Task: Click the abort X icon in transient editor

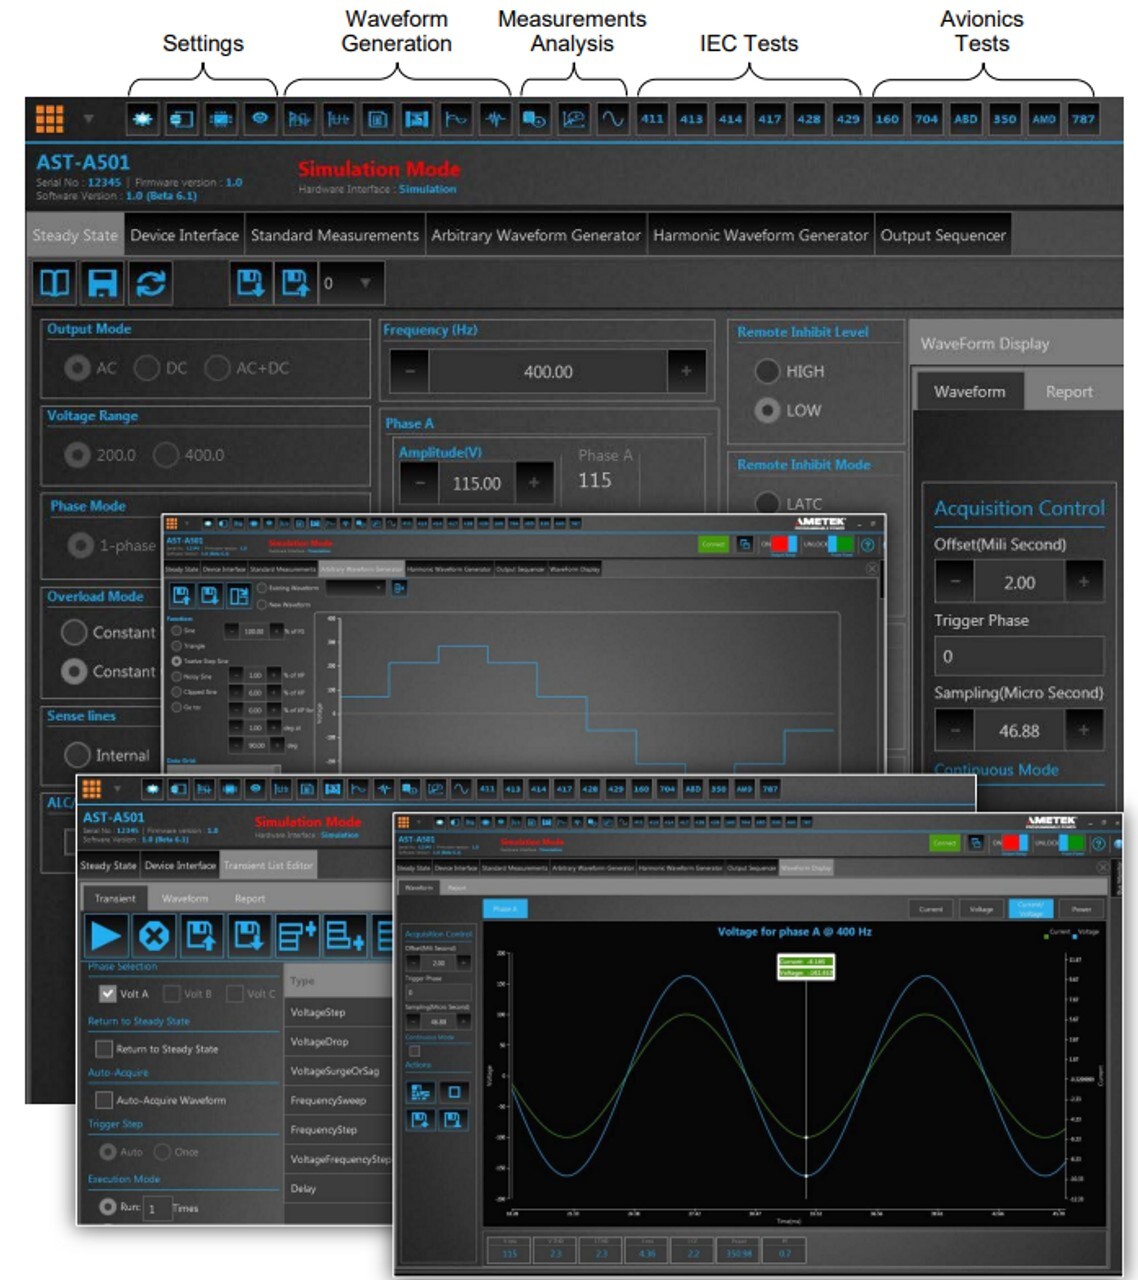Action: 154,936
